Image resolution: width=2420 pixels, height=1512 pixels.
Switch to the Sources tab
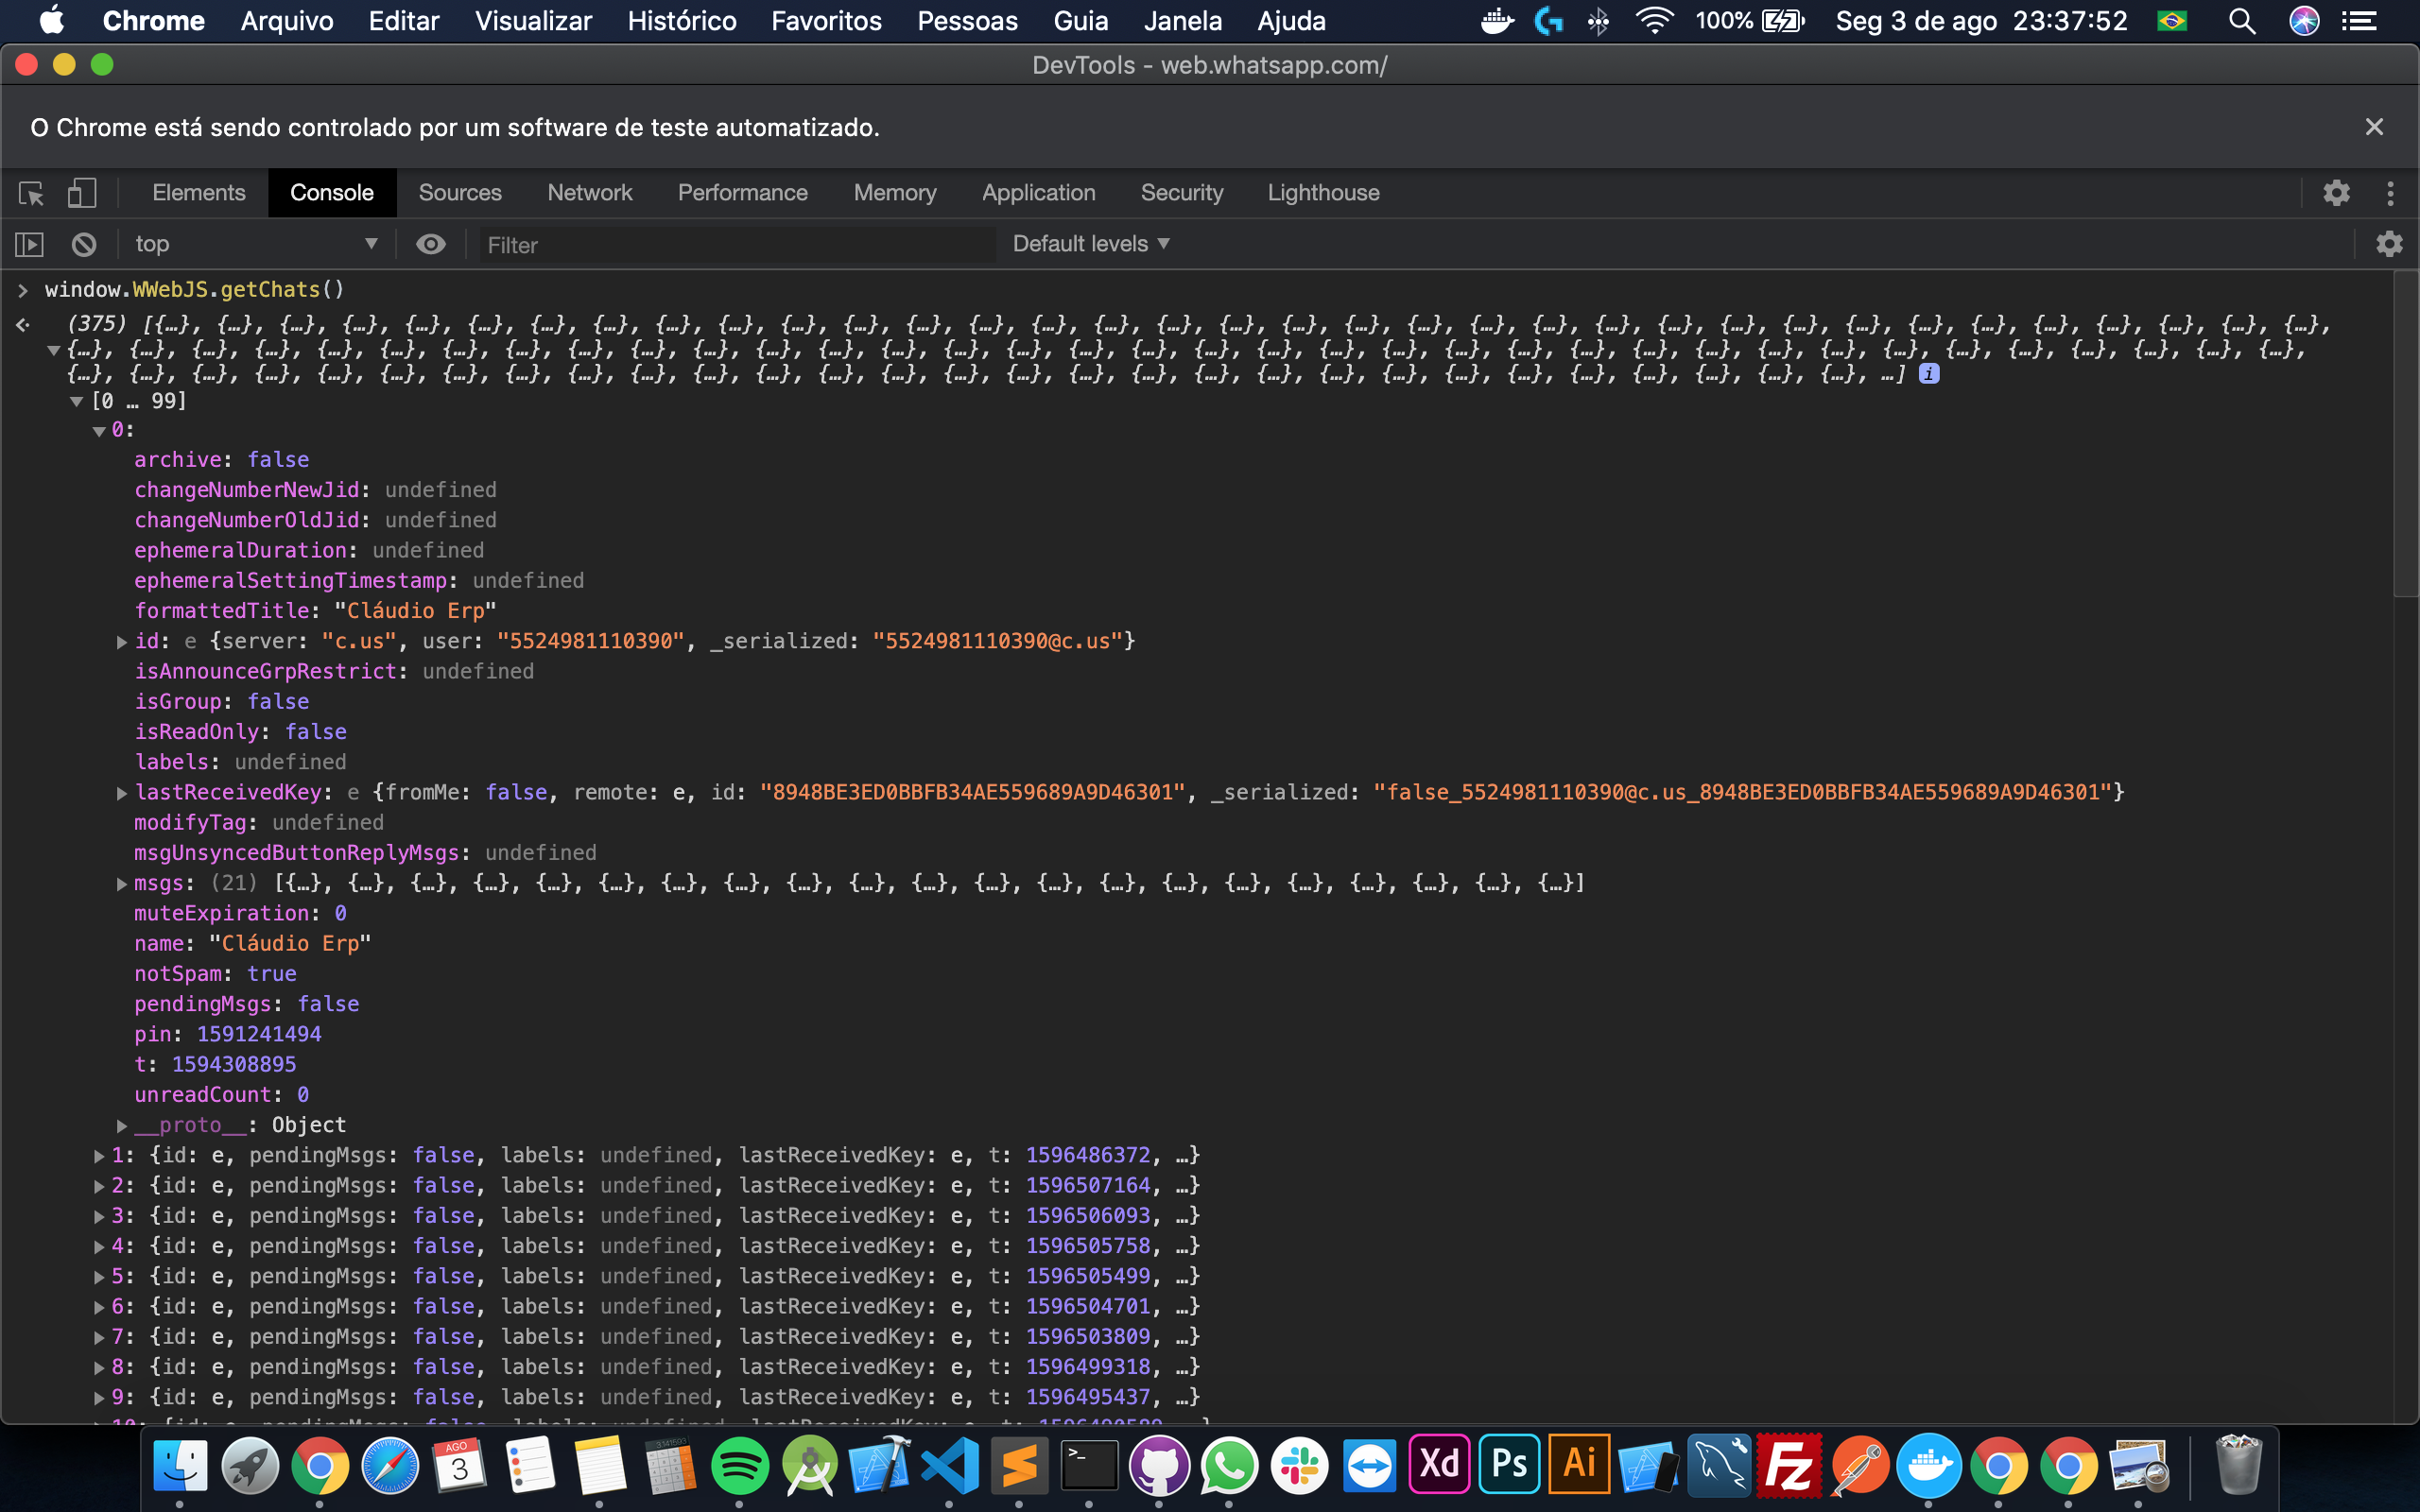tap(459, 193)
